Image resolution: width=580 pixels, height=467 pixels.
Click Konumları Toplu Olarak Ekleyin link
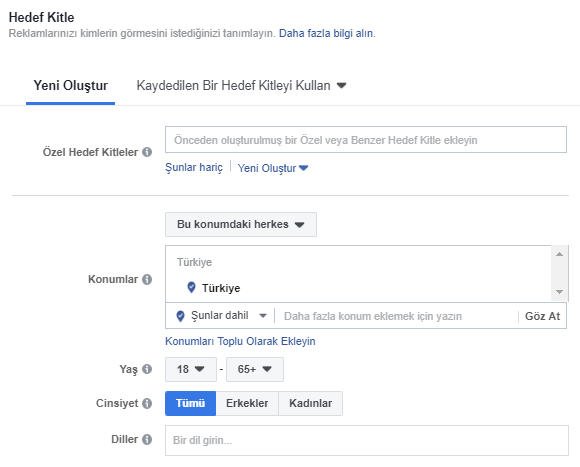[x=240, y=341]
